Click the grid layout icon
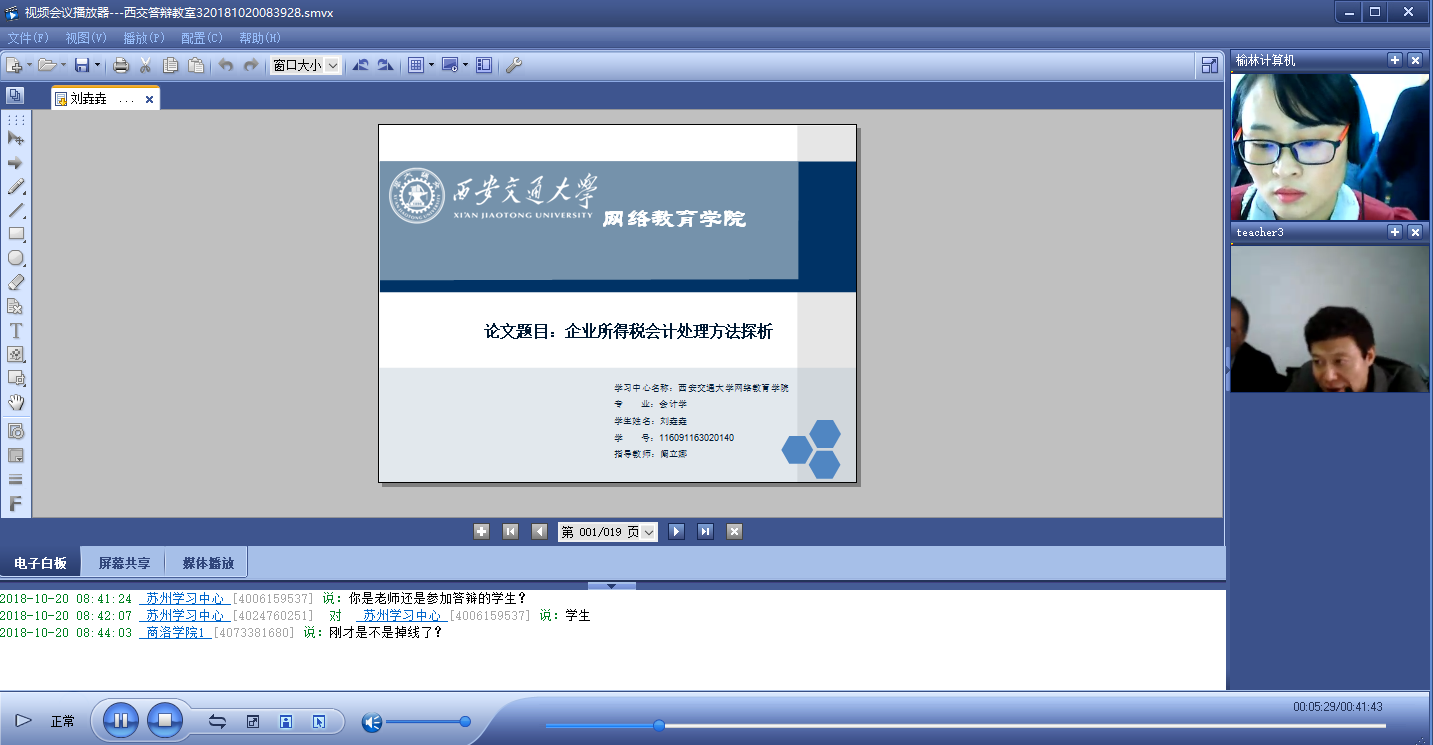 [417, 65]
